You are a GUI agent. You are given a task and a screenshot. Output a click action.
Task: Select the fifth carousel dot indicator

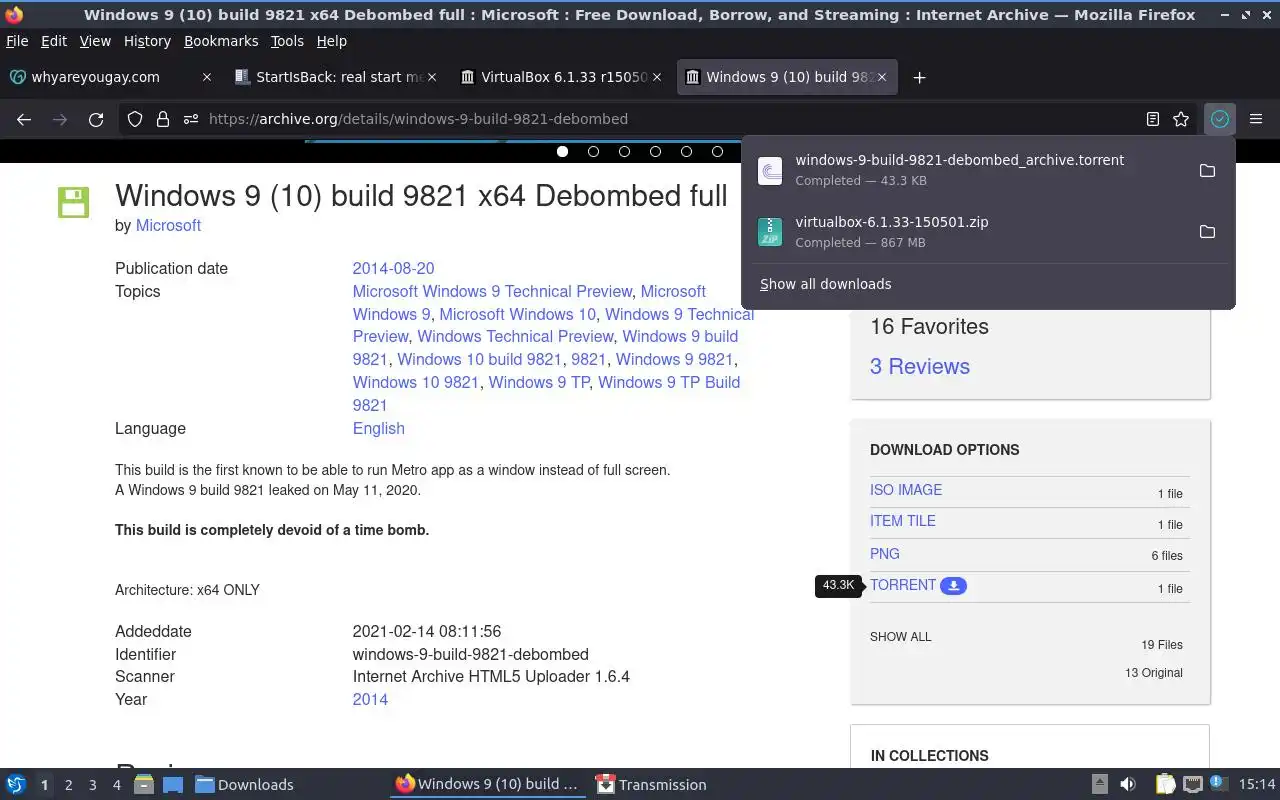[686, 152]
